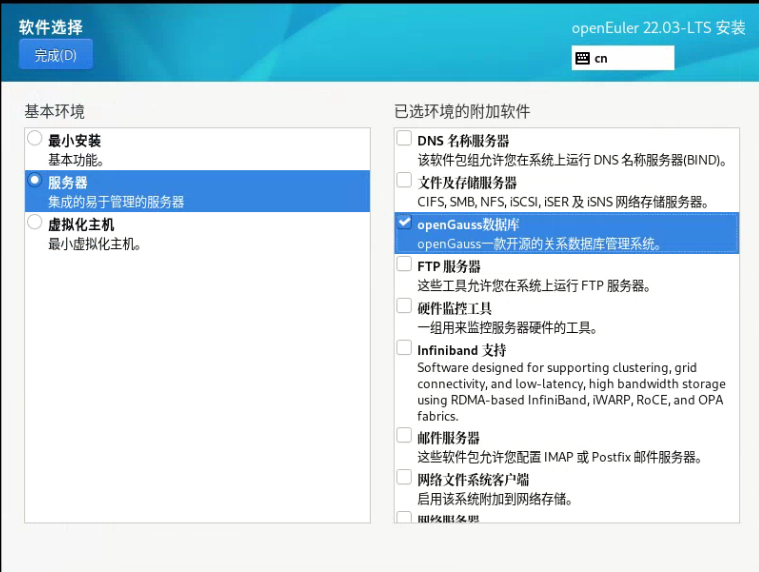
Task: Click the IMAP 或 Postfix description line
Action: pos(560,457)
